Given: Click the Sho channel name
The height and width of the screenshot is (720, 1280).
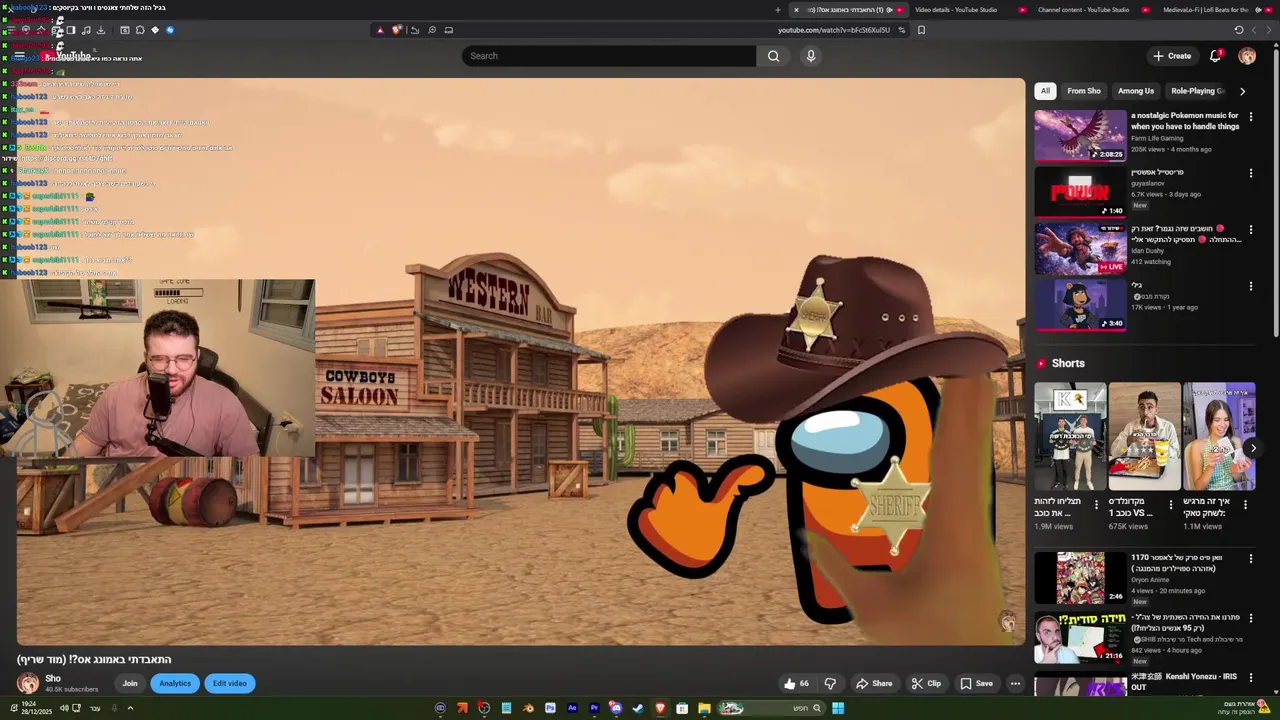Looking at the screenshot, I should (x=53, y=679).
